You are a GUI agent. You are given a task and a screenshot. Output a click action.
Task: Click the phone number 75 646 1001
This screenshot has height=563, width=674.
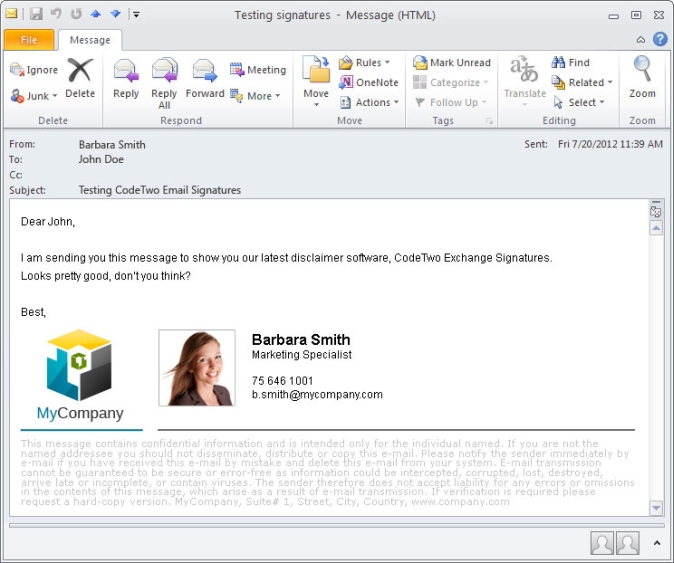[x=282, y=381]
